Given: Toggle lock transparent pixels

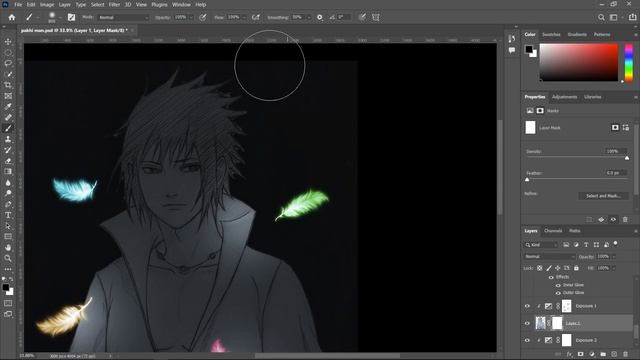Looking at the screenshot, I should pyautogui.click(x=540, y=268).
